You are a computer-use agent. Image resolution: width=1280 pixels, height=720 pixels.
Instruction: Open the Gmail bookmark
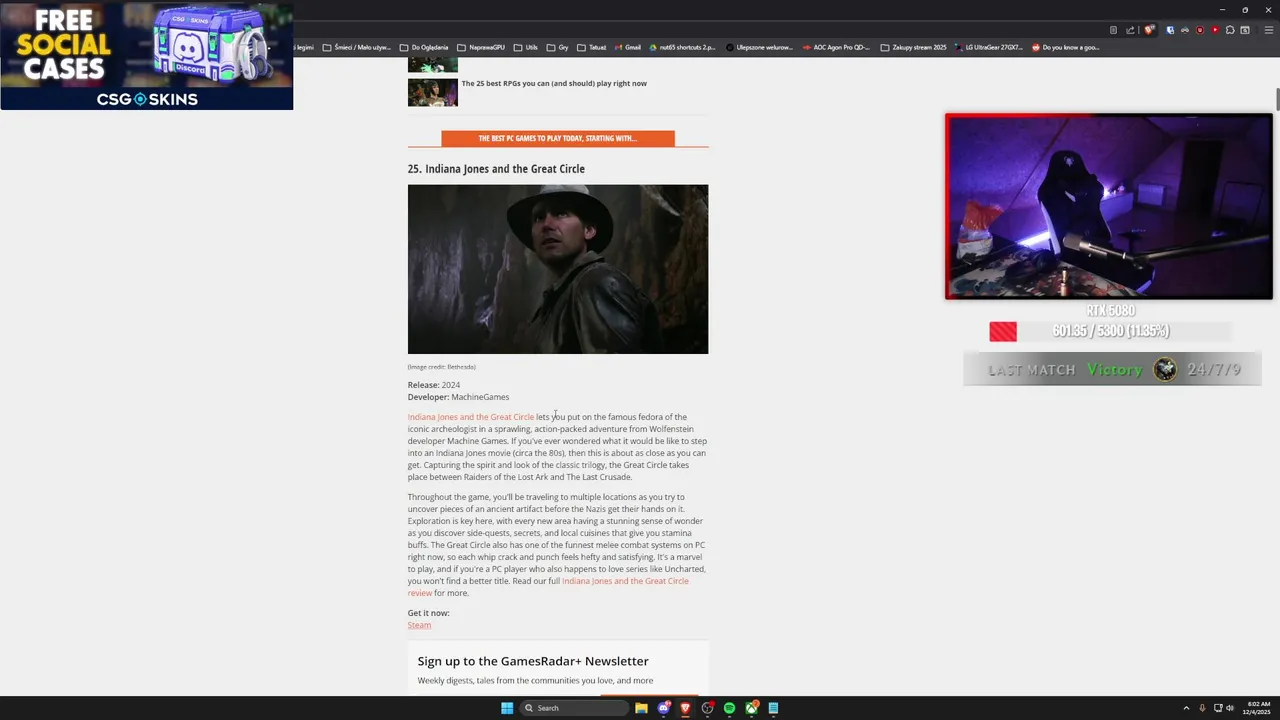[627, 47]
